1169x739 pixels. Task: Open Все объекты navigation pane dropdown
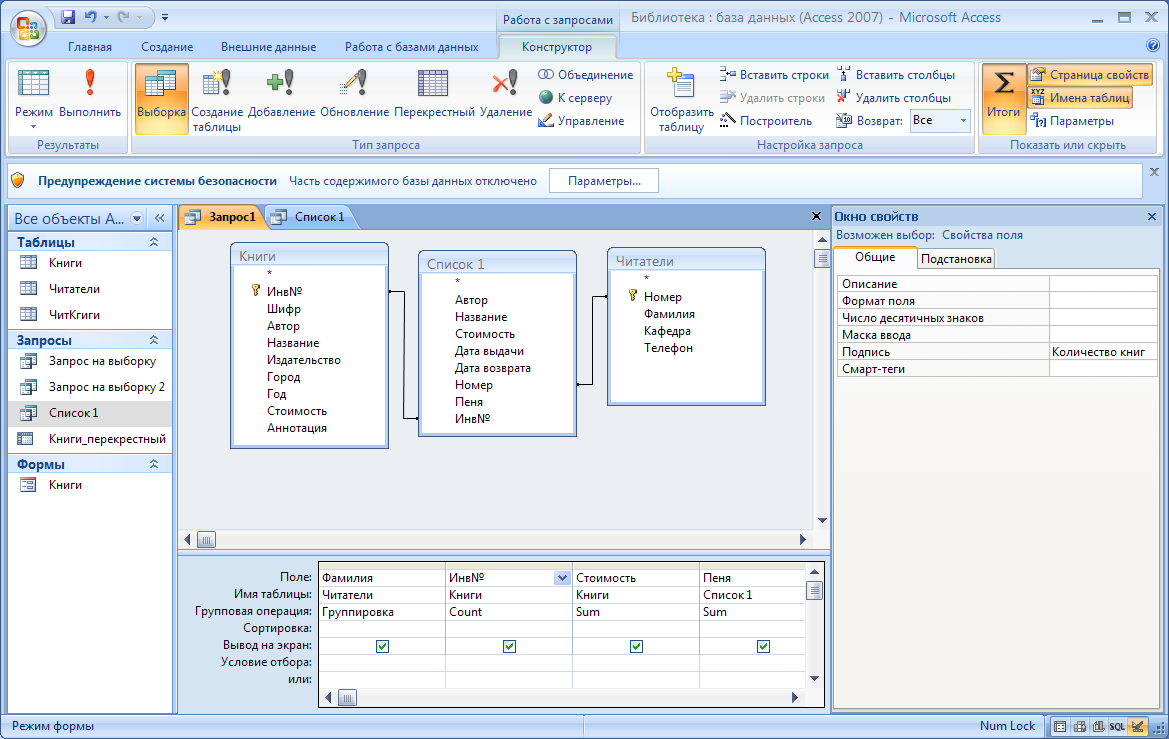[x=137, y=218]
